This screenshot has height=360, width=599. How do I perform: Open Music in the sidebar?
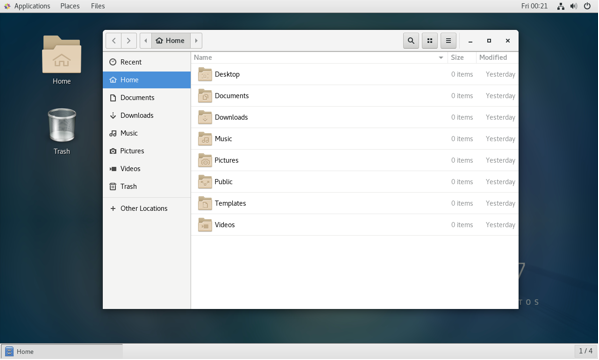coord(147,133)
